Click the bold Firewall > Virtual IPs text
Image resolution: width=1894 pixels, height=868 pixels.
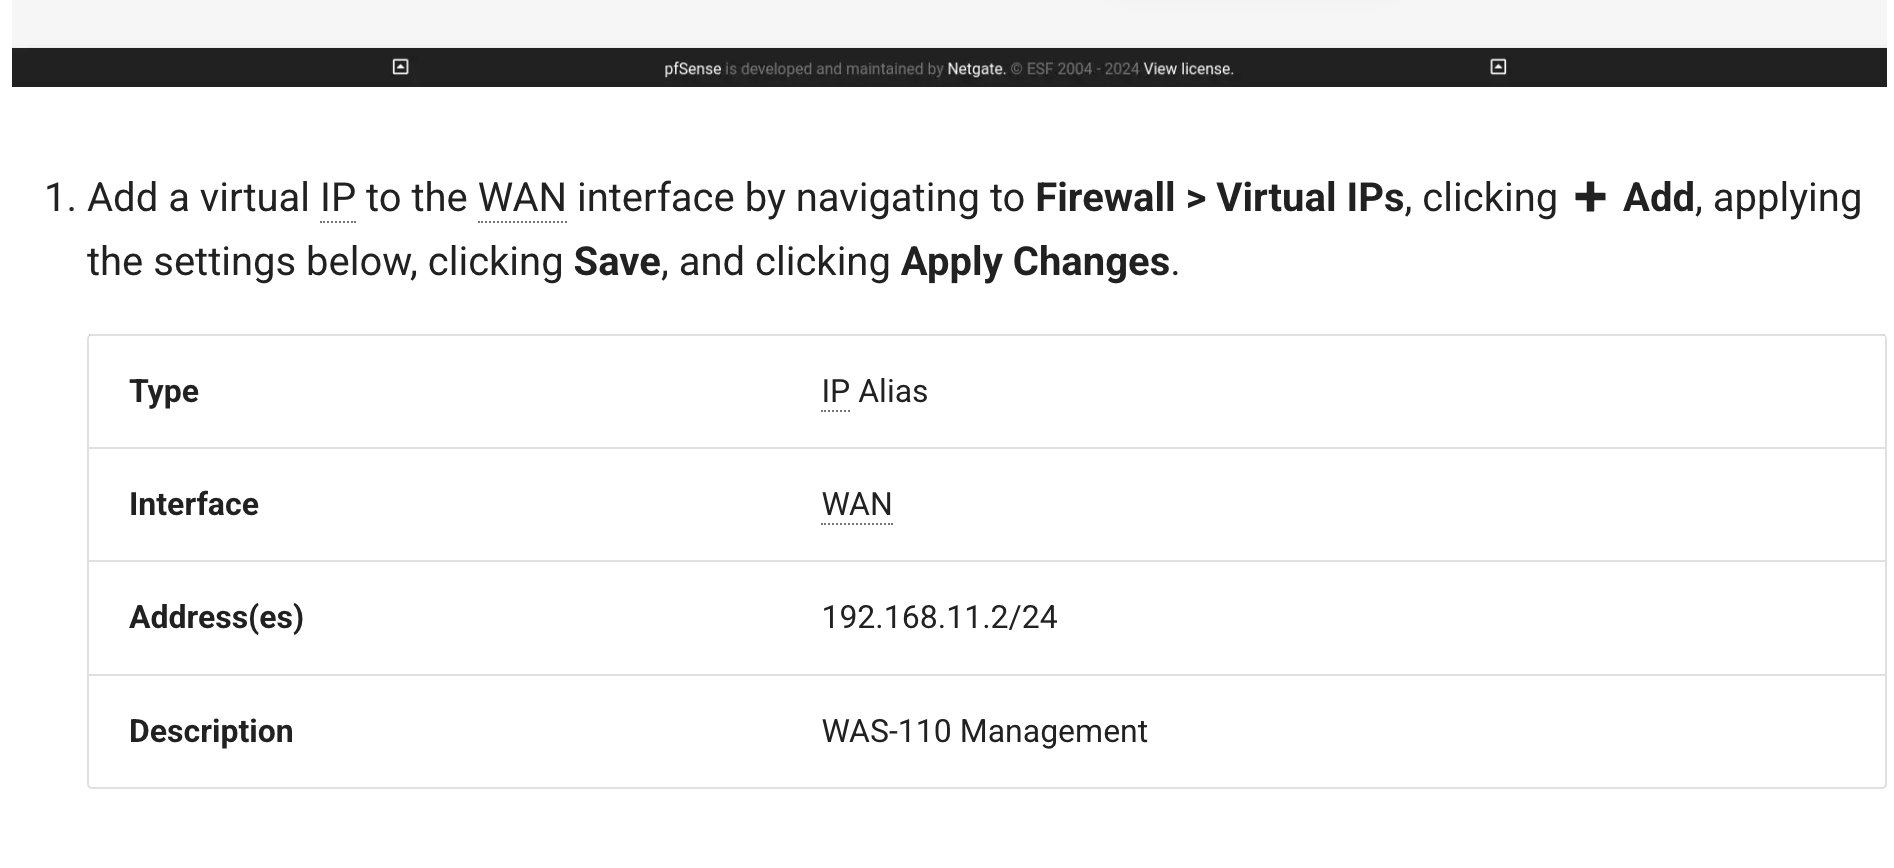(x=1219, y=198)
